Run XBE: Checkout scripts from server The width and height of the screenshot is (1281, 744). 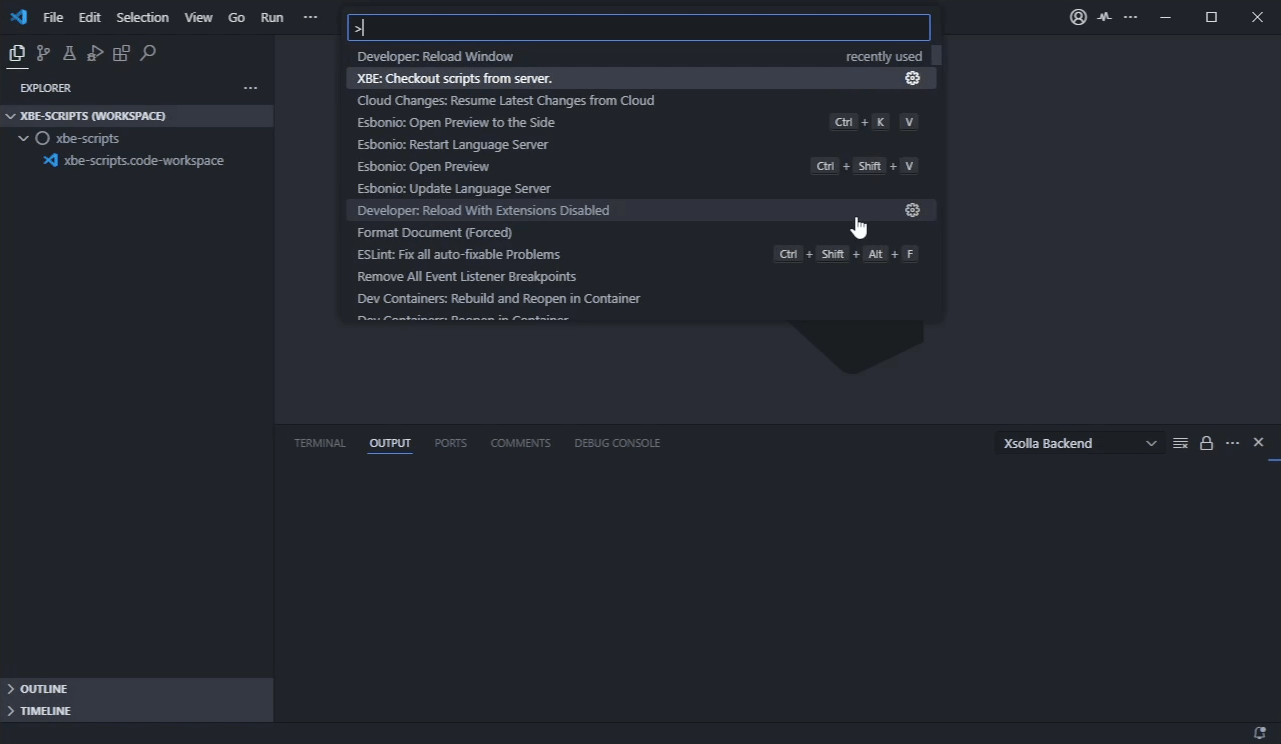coord(641,78)
